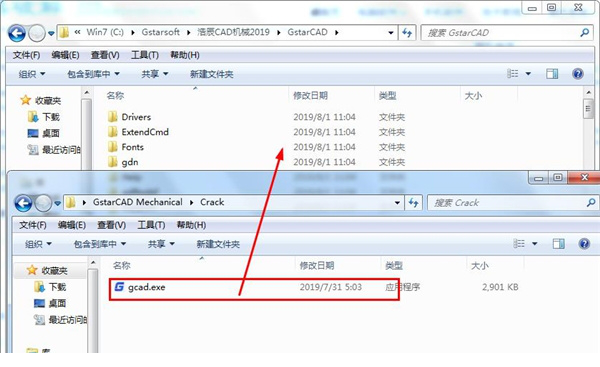Open 查看(V) menu in GstarCAD window
This screenshot has width=600, height=367.
tap(105, 55)
